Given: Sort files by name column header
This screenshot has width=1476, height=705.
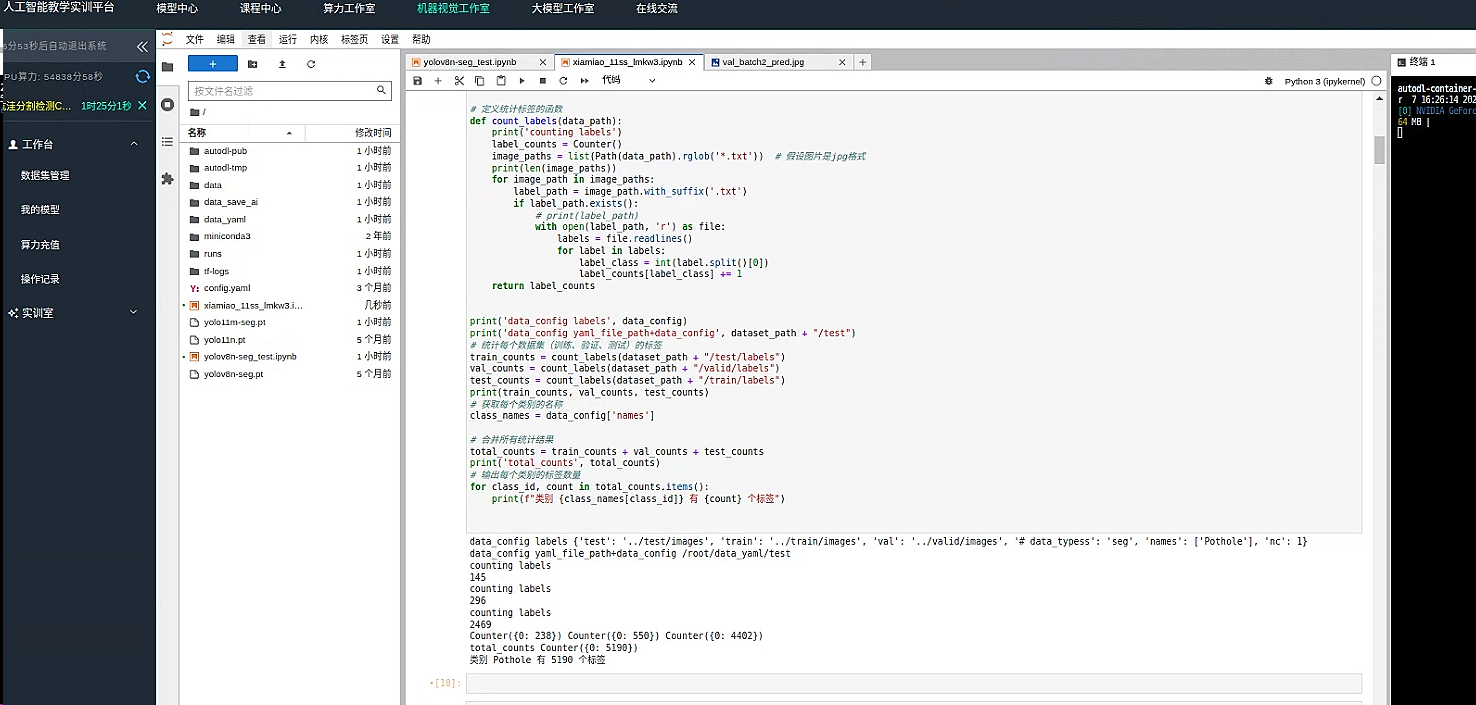Looking at the screenshot, I should tap(245, 132).
